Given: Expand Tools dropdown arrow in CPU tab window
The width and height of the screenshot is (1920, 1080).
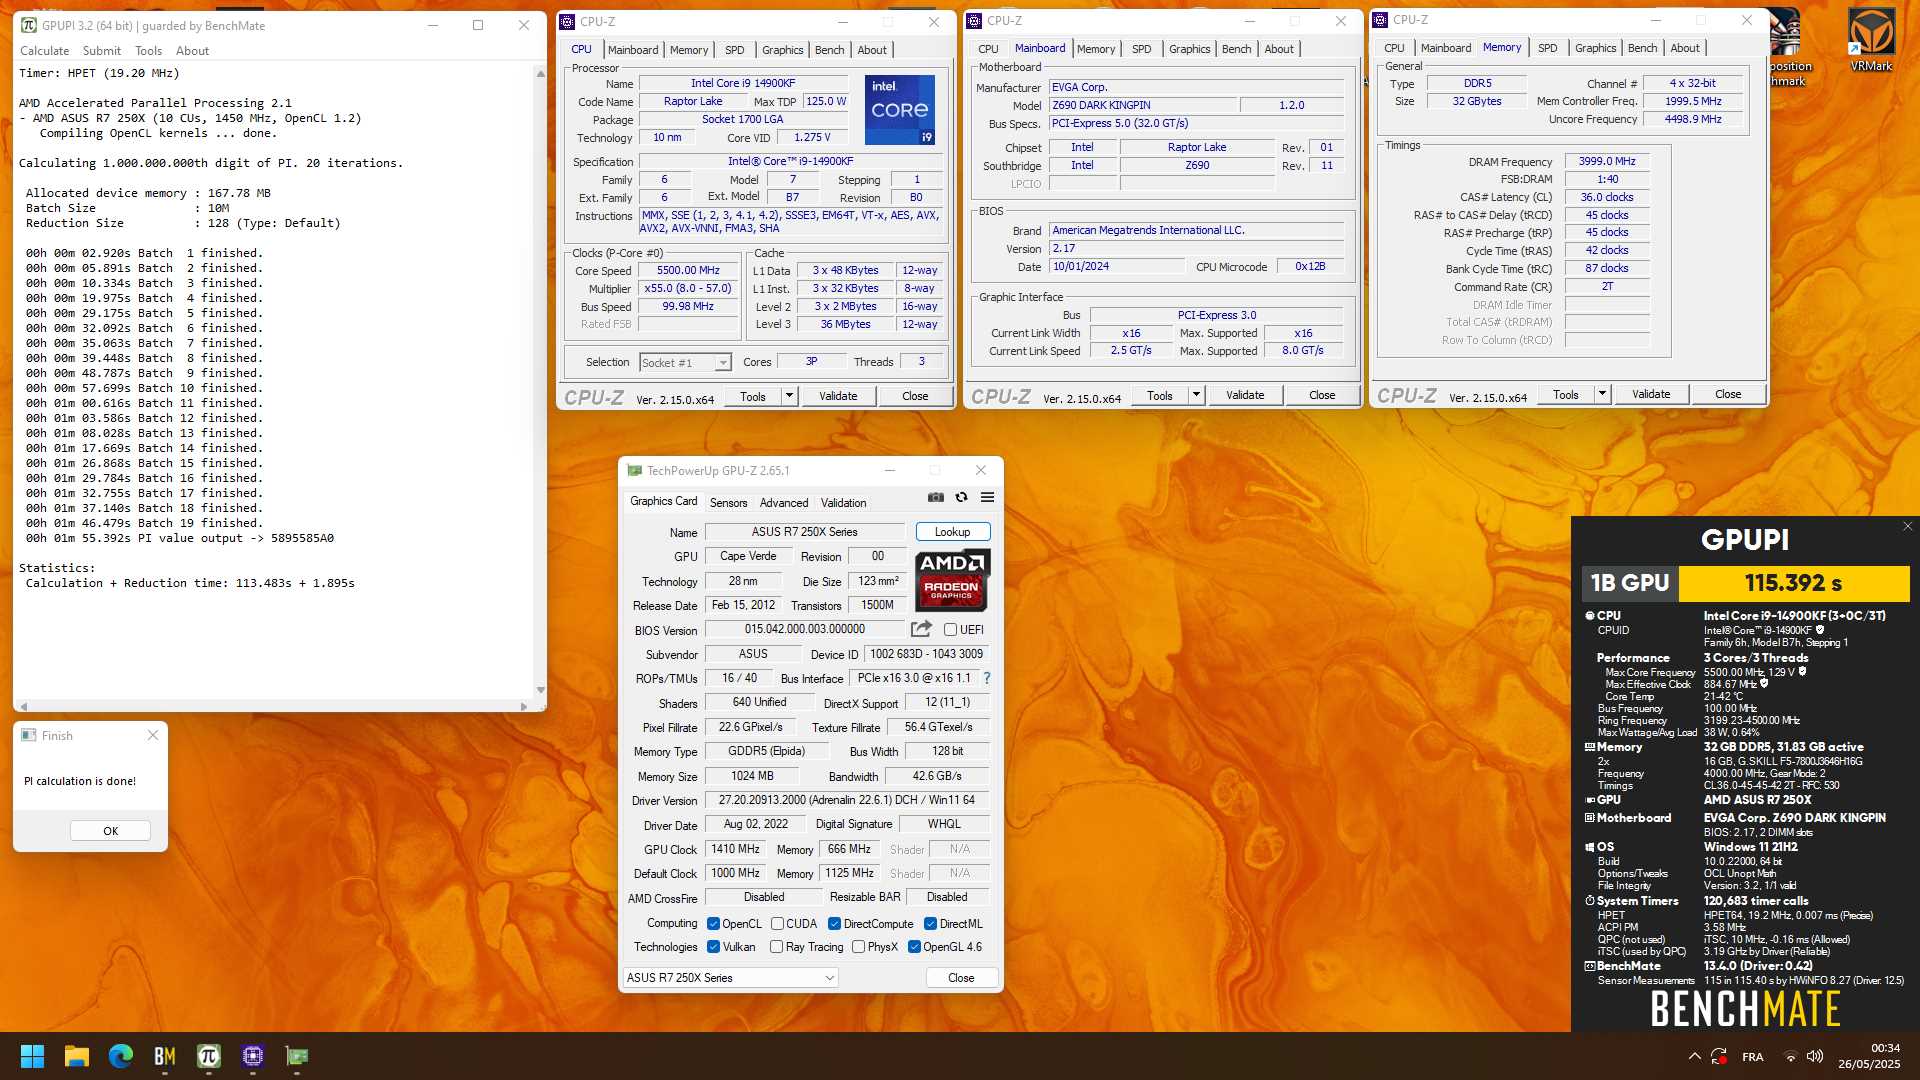Looking at the screenshot, I should [x=789, y=396].
